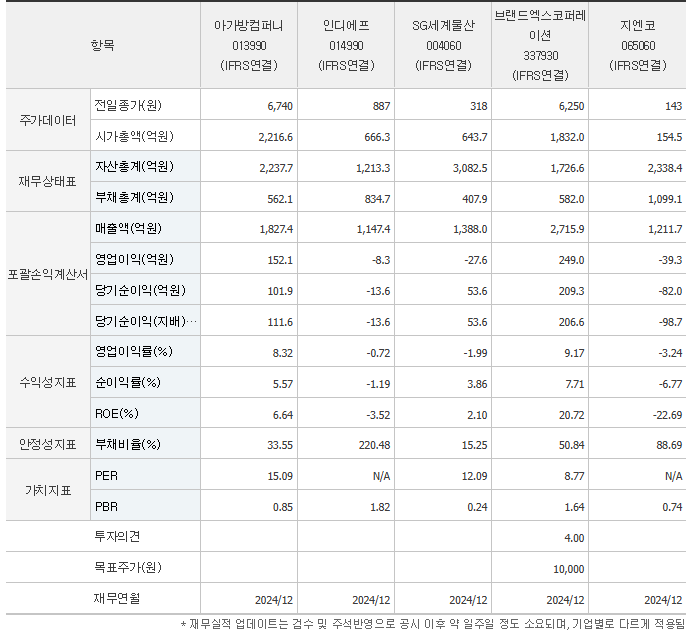Click the 매출액(억원) row label
695x632 pixels.
click(128, 228)
